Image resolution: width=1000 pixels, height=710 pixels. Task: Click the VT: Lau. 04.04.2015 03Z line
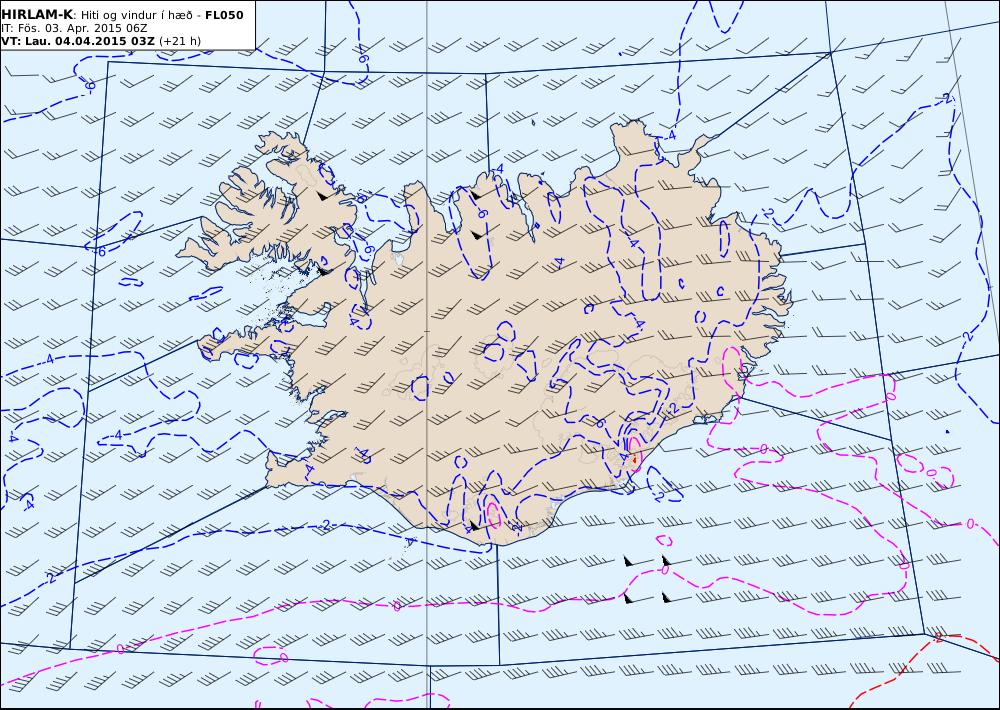pyautogui.click(x=78, y=41)
